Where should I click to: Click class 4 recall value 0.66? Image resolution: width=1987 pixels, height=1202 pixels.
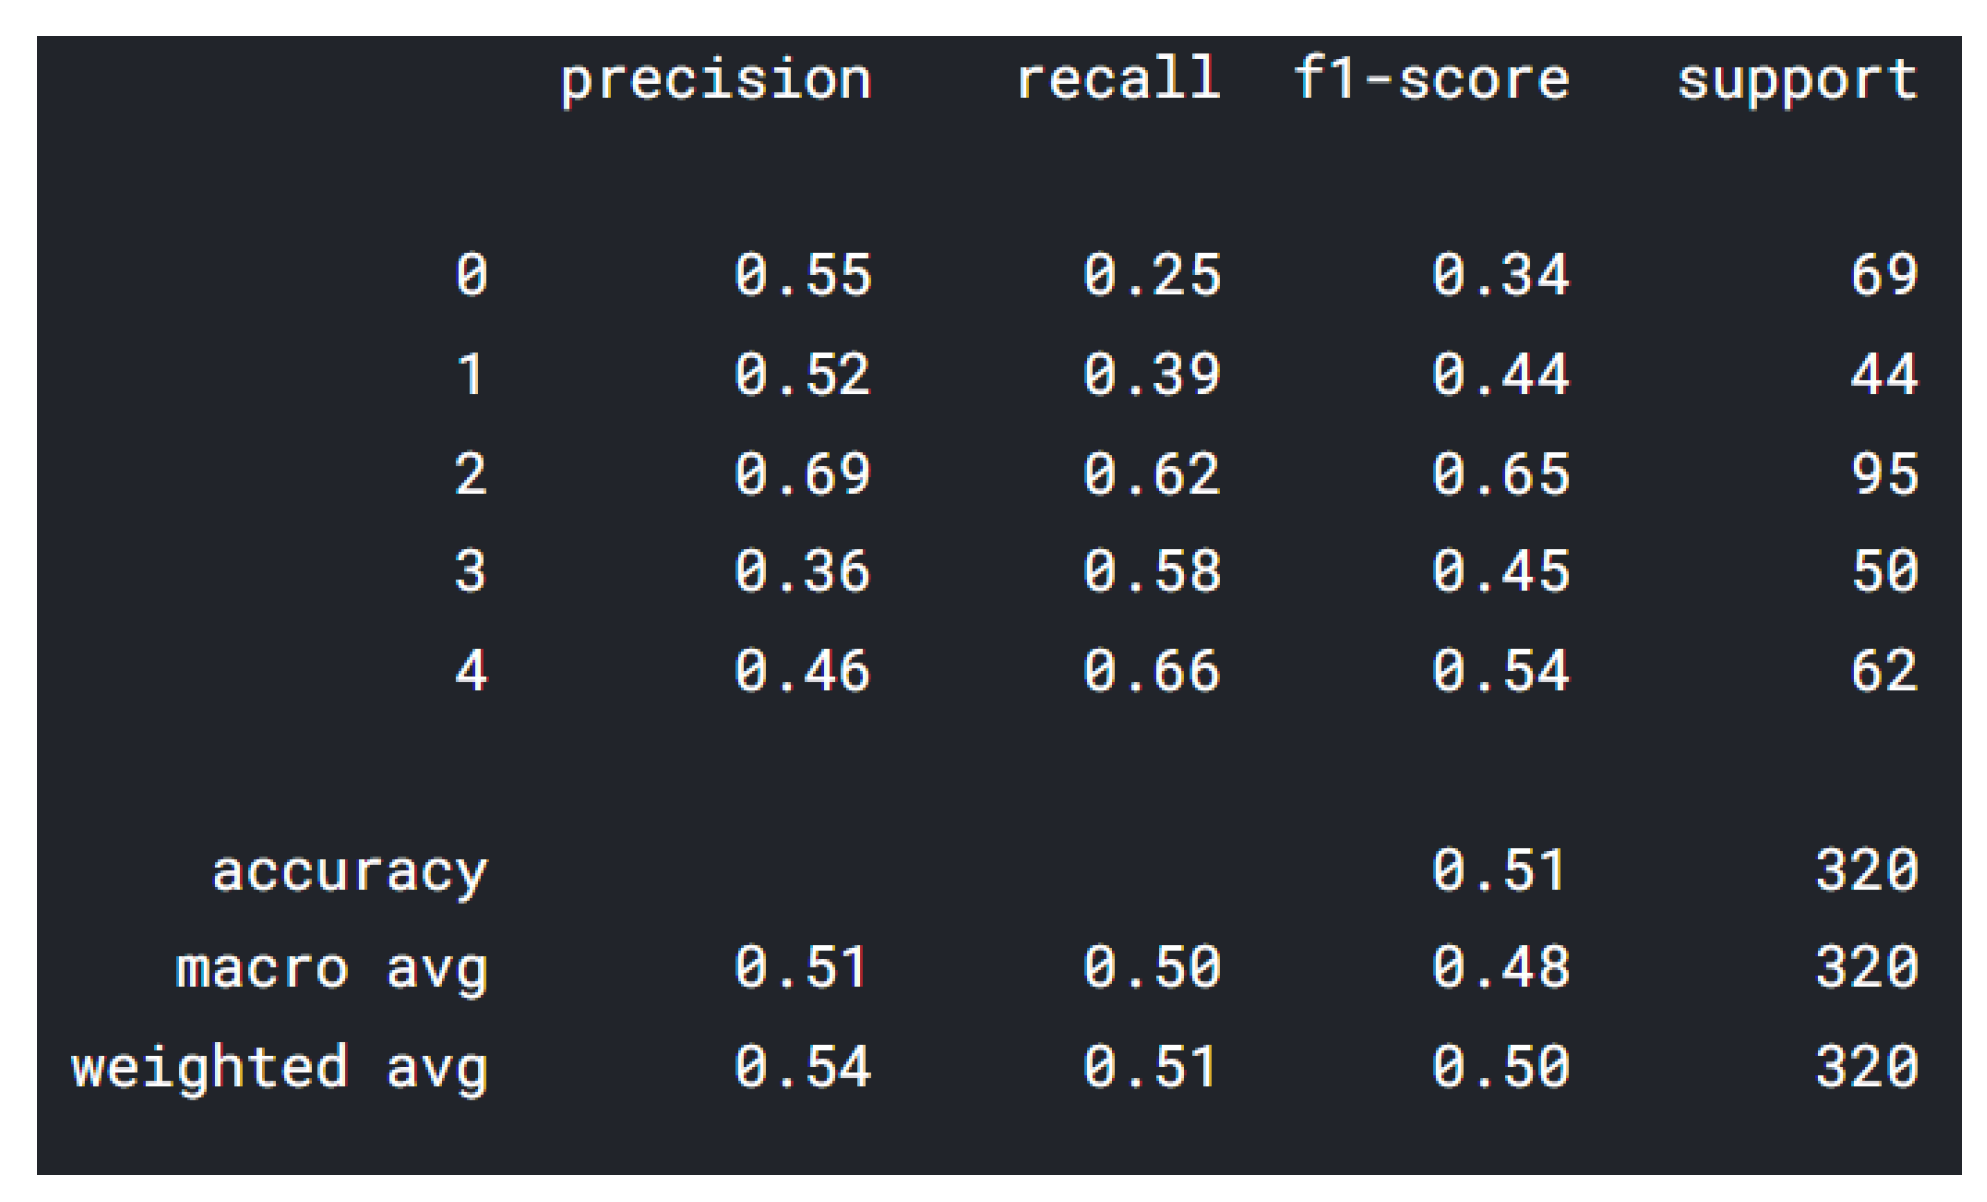pos(1152,670)
